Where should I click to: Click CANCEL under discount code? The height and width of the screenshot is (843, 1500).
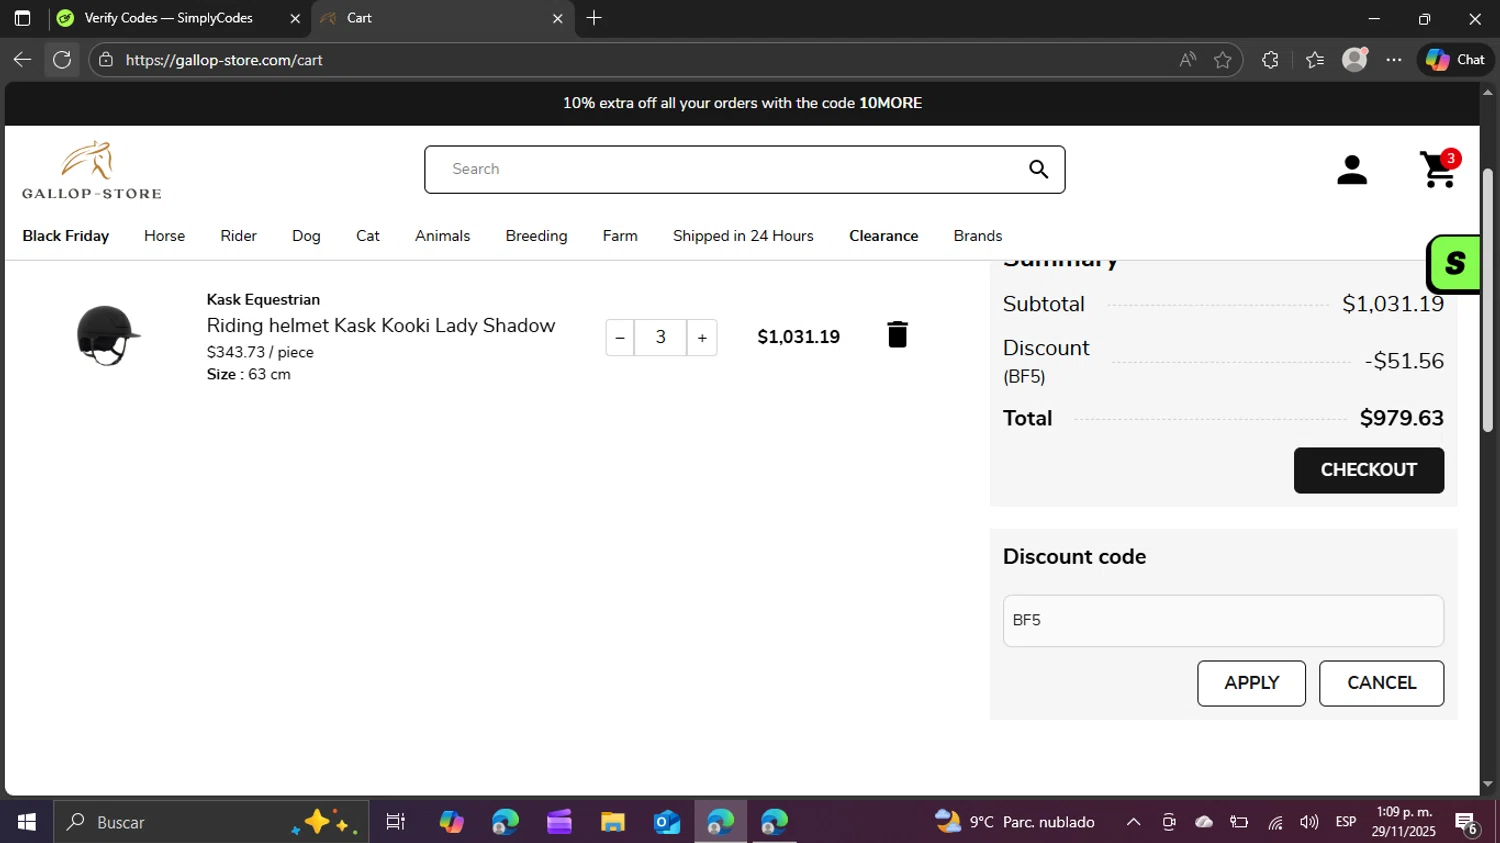pos(1381,683)
